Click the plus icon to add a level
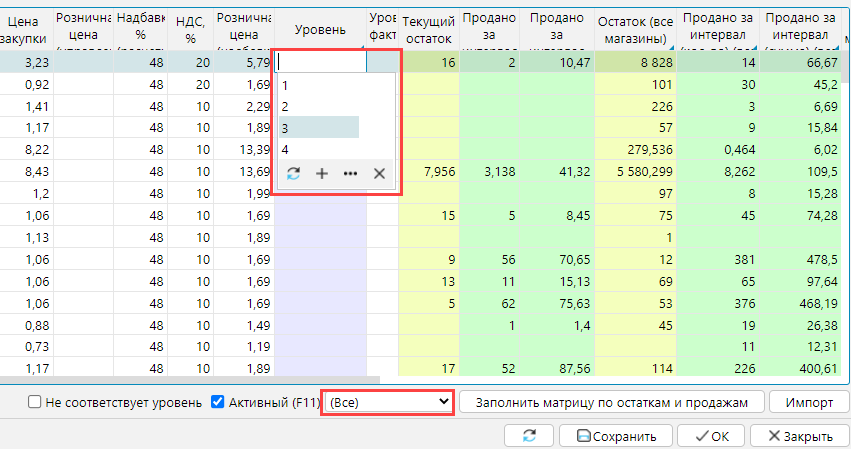 coord(322,173)
